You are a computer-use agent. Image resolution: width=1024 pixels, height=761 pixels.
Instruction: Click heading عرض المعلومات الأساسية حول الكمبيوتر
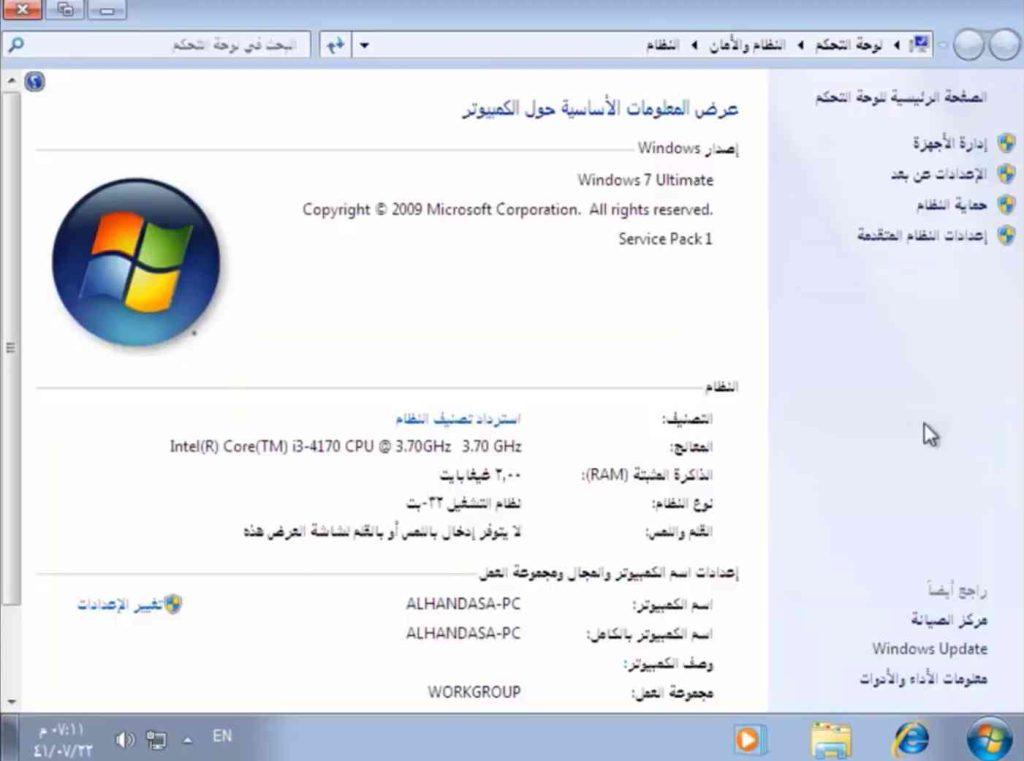[x=600, y=108]
